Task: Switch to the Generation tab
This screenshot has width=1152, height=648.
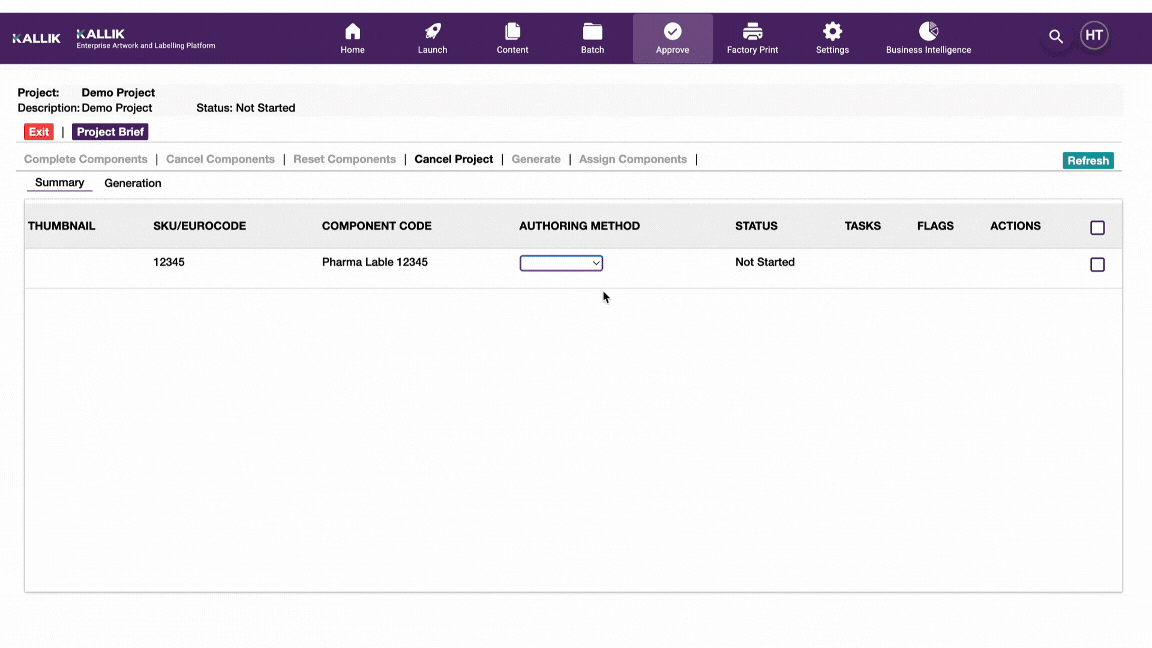Action: click(x=133, y=183)
